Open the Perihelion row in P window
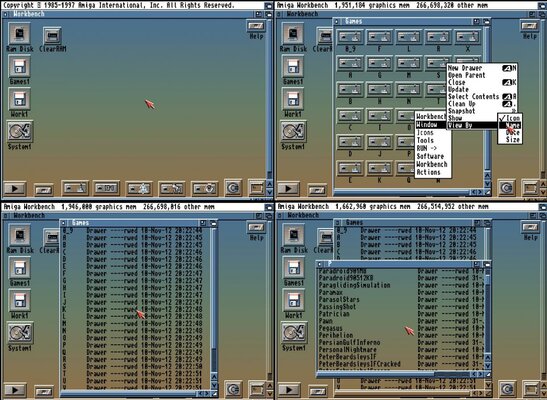 point(401,335)
